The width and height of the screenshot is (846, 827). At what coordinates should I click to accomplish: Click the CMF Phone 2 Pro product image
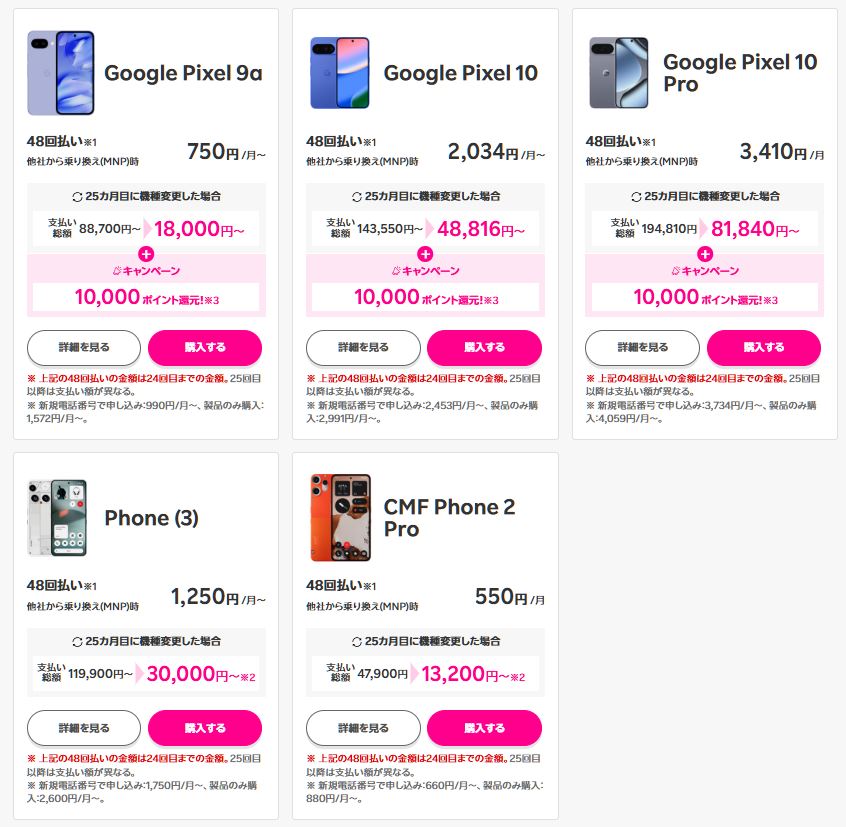(x=342, y=516)
